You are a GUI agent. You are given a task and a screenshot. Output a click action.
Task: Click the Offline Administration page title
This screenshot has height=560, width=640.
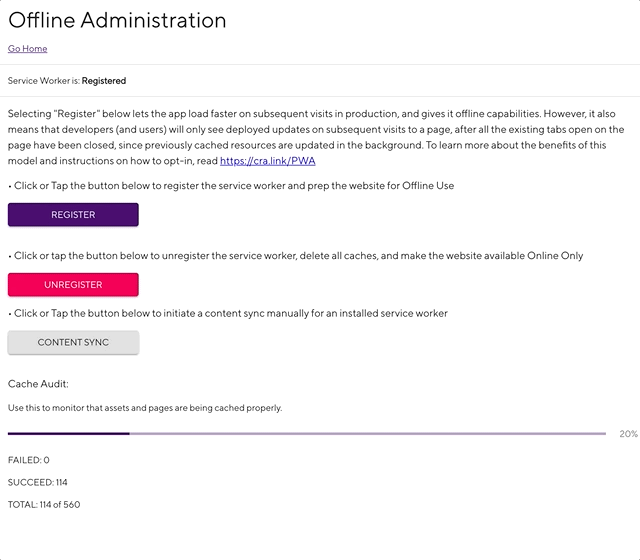pyautogui.click(x=117, y=20)
